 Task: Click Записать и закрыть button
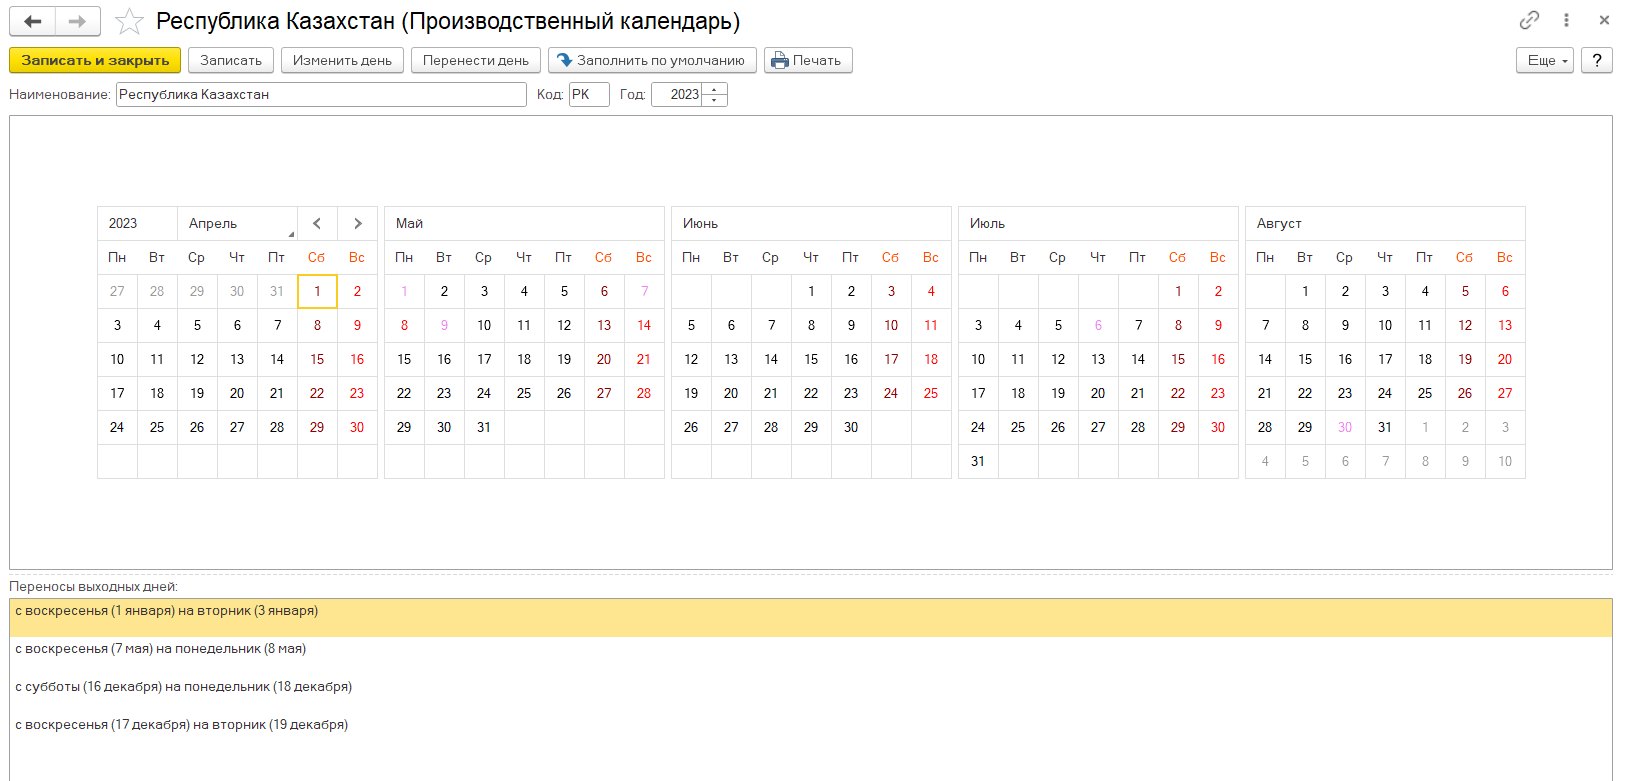pos(95,60)
